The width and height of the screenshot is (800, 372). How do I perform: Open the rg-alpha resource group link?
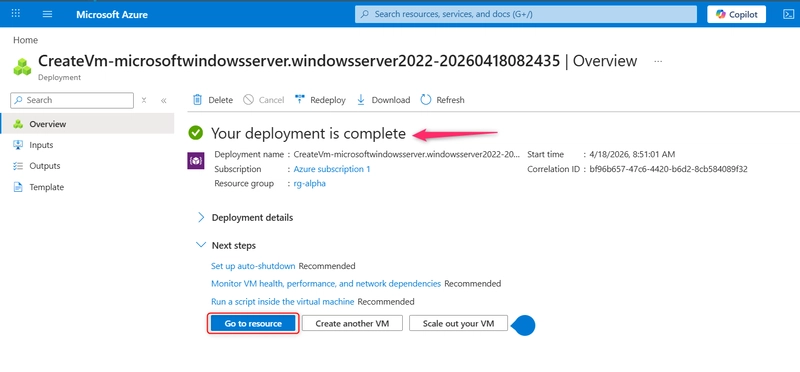tap(309, 184)
